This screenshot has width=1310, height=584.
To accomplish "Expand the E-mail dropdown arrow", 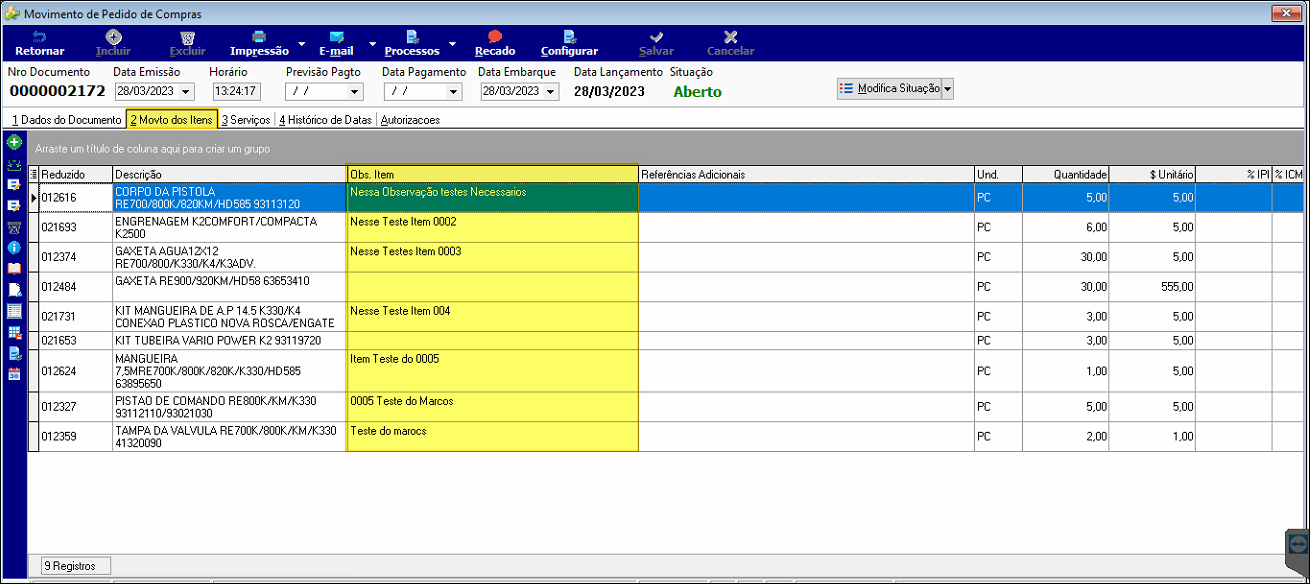I will (x=373, y=44).
